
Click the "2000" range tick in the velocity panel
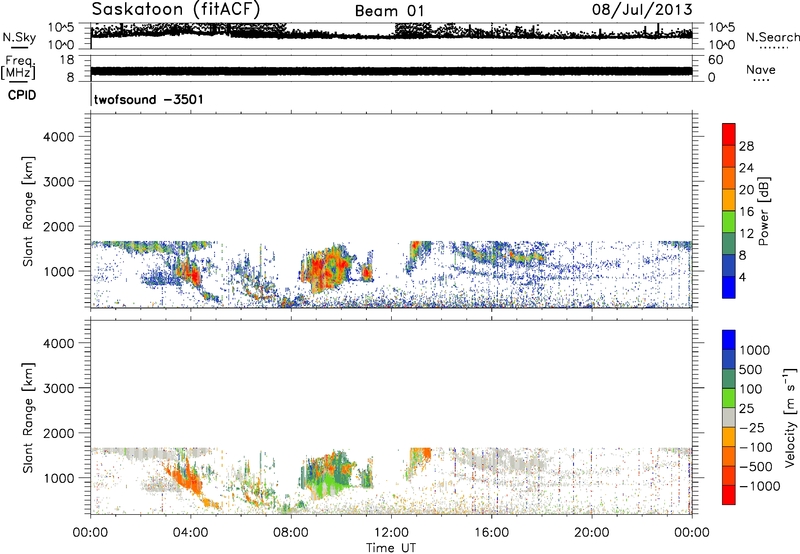(x=58, y=433)
